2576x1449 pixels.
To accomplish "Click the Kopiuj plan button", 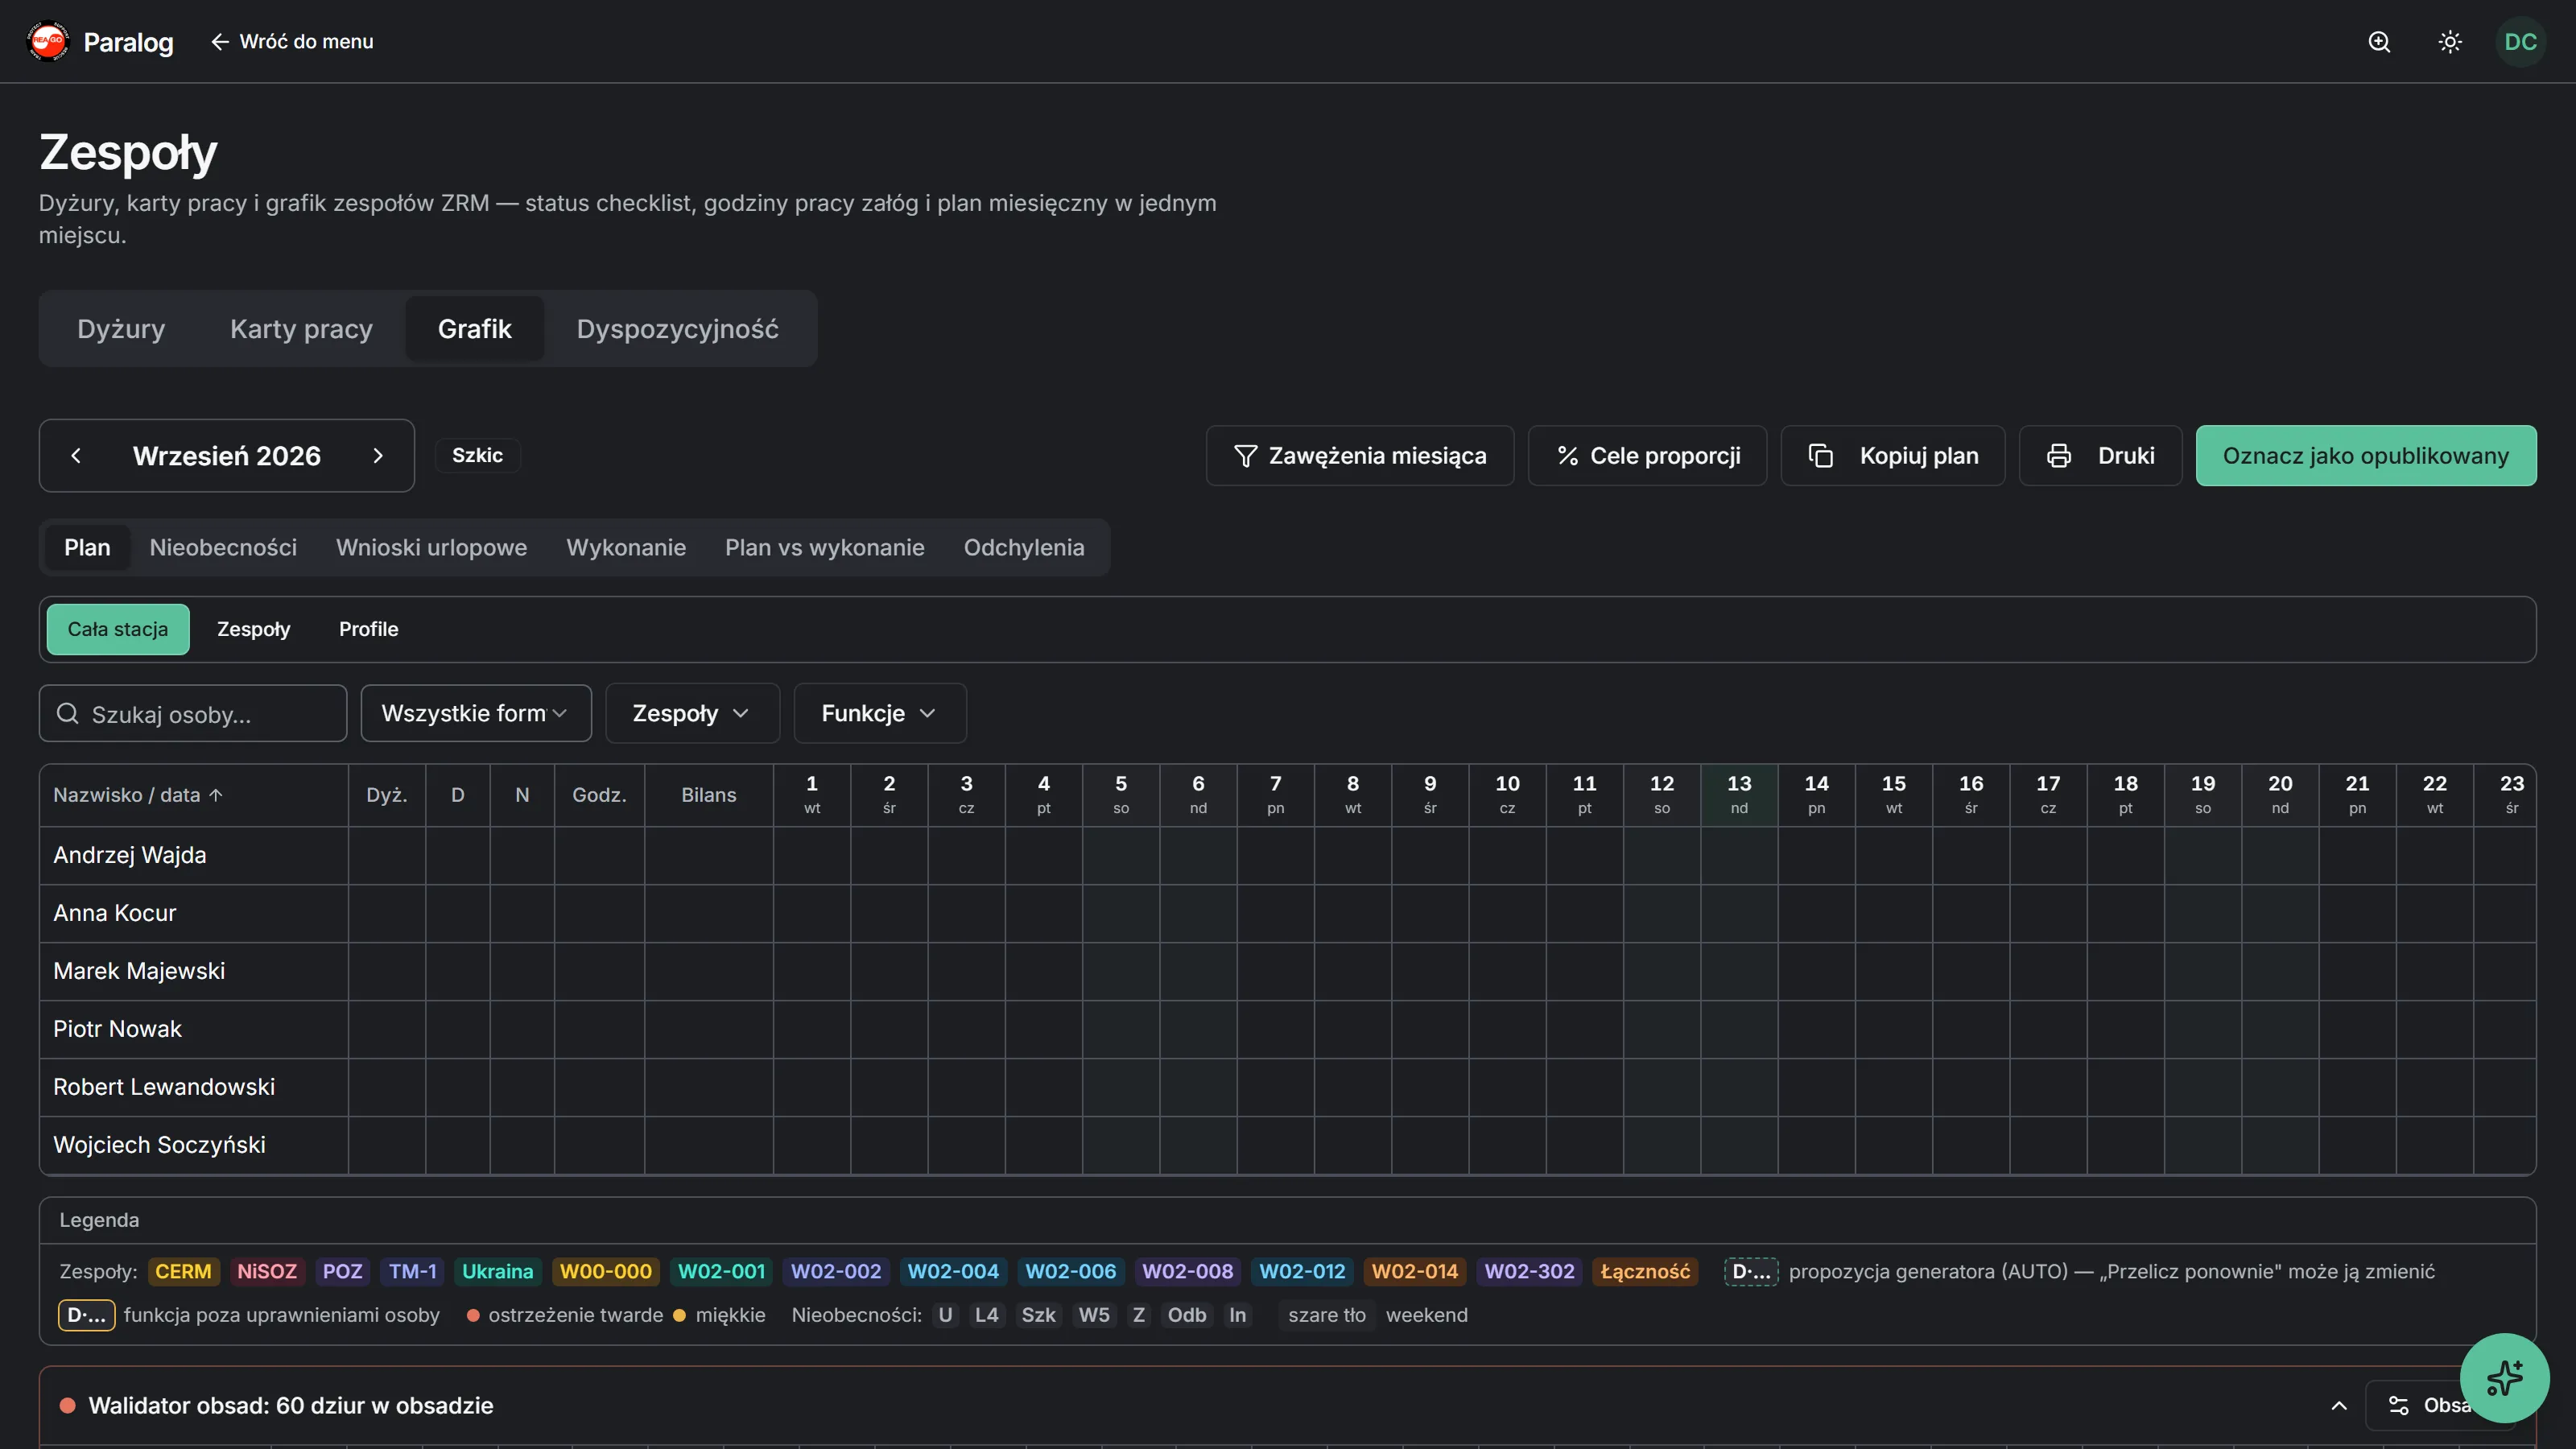I will [x=1893, y=456].
